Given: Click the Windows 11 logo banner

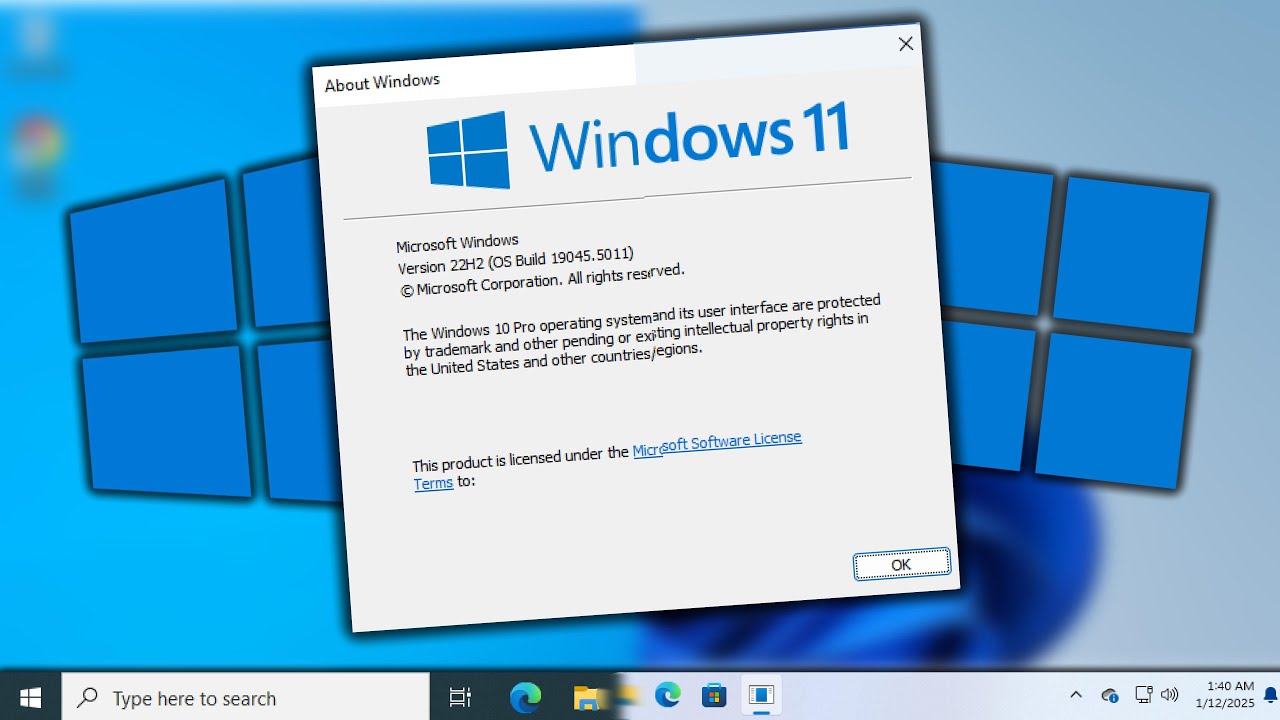Looking at the screenshot, I should coord(638,145).
